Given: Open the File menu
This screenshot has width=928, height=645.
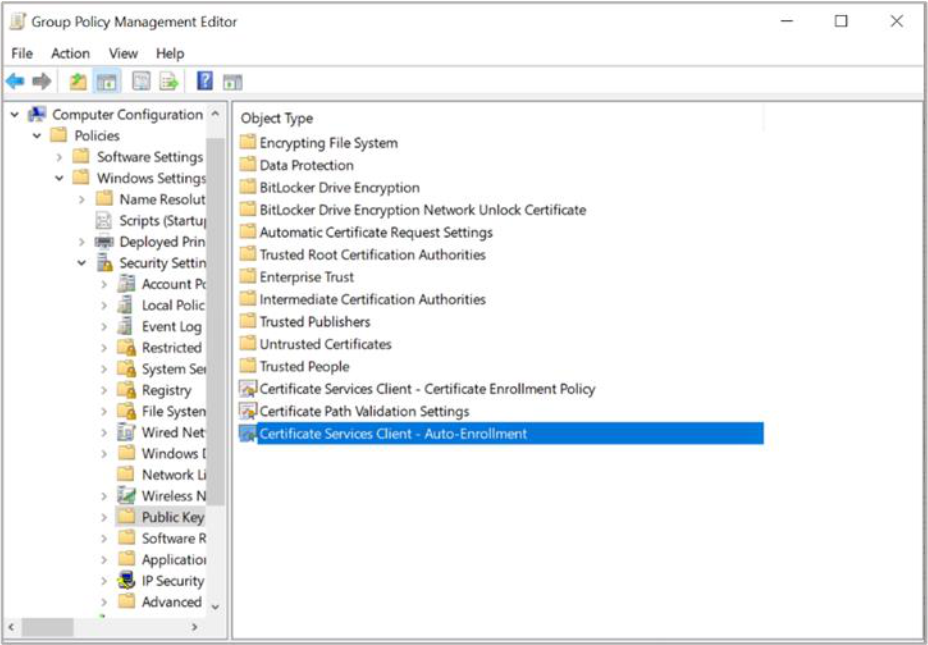Looking at the screenshot, I should point(21,53).
